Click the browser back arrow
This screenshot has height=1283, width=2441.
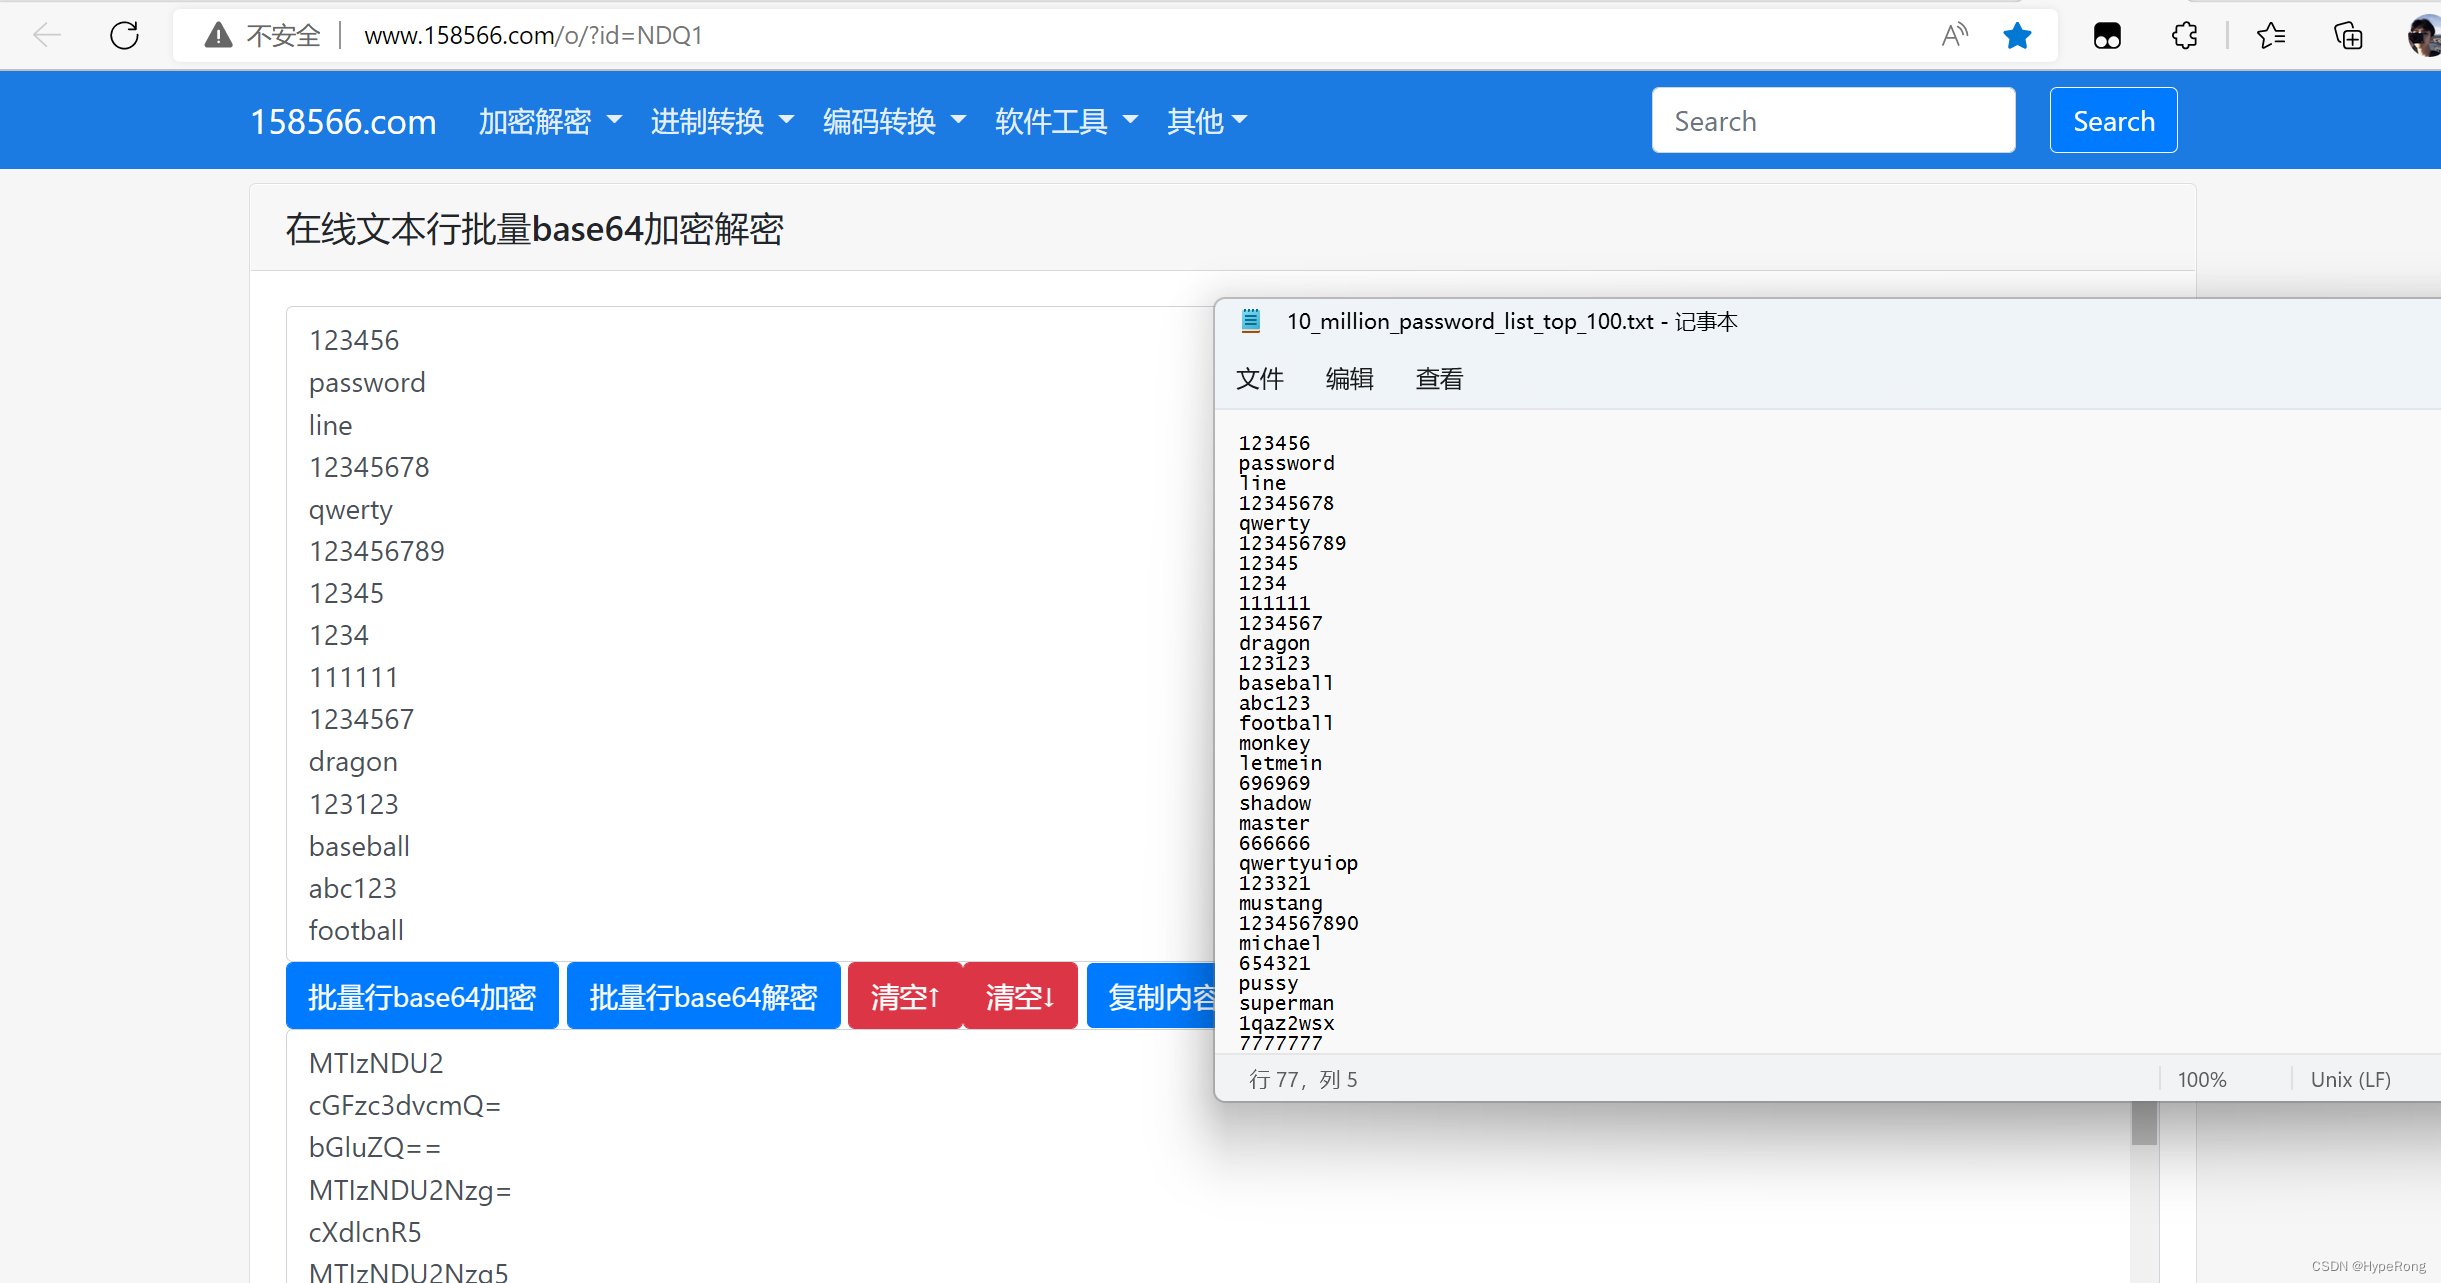coord(46,35)
